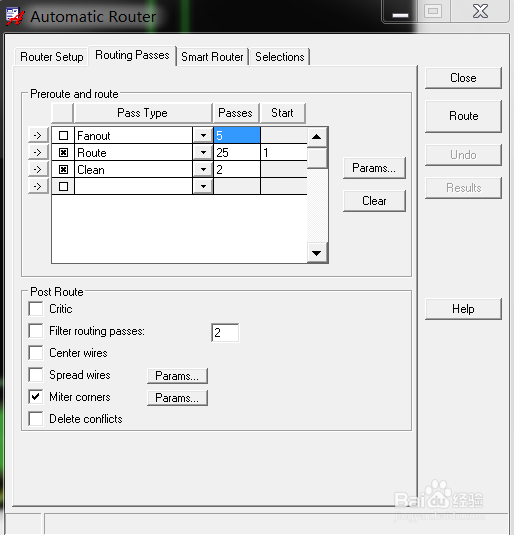Check Filter routing passes option
The width and height of the screenshot is (514, 535).
[36, 331]
